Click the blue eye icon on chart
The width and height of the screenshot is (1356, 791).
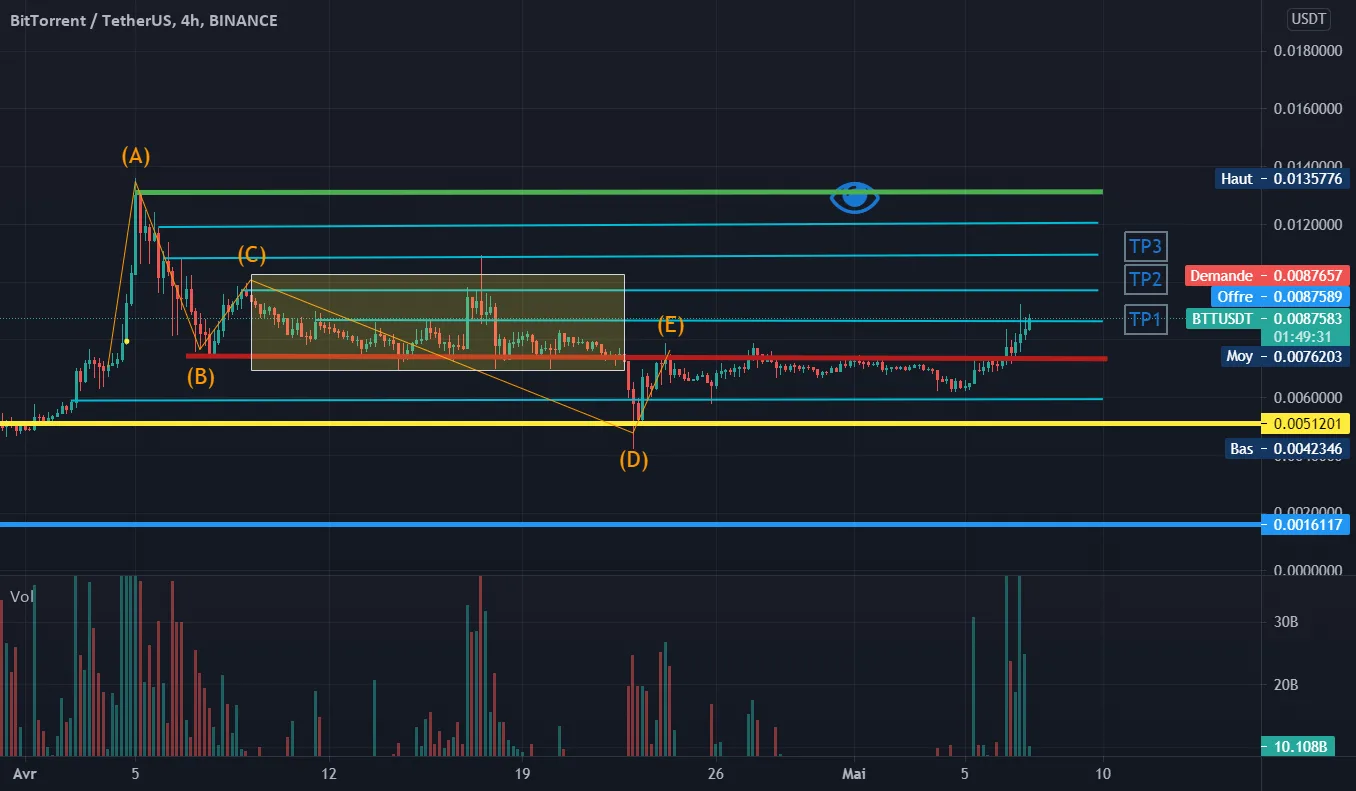(854, 197)
